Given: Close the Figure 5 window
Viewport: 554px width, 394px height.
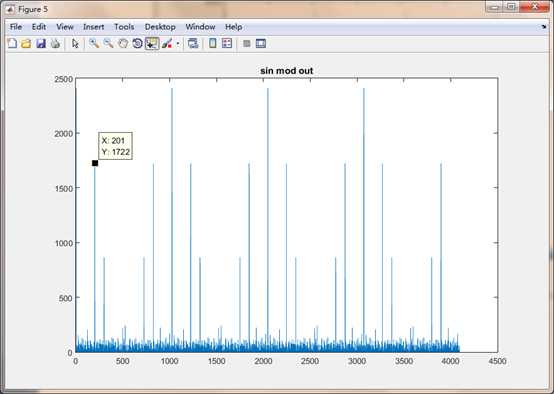Looking at the screenshot, I should click(535, 7).
